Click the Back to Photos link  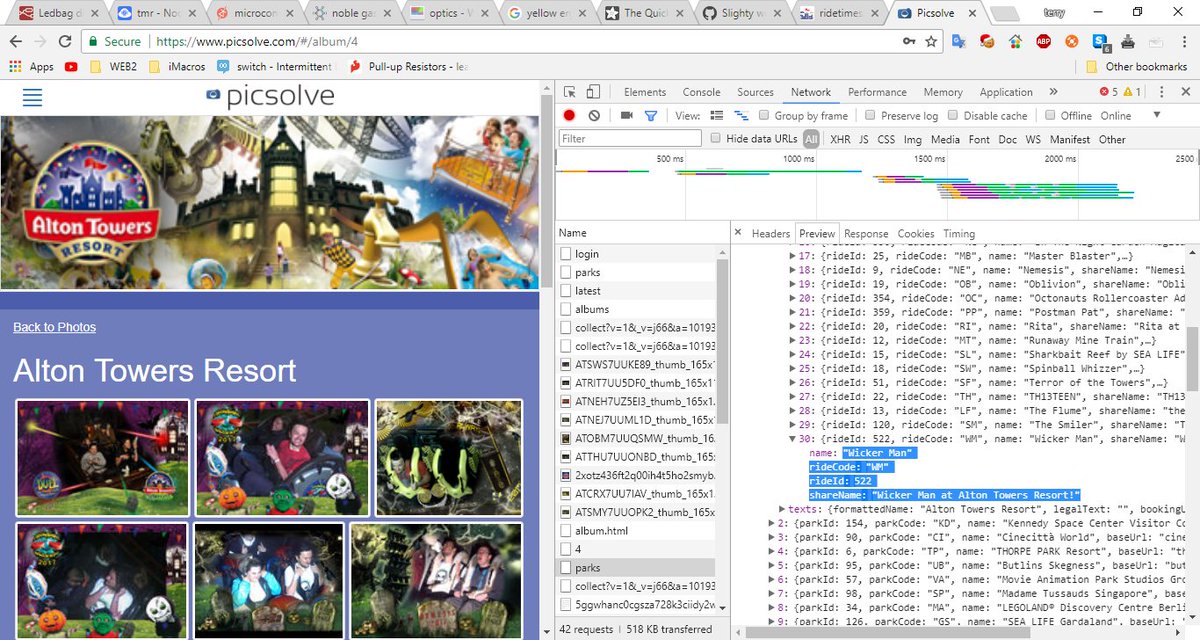[55, 327]
